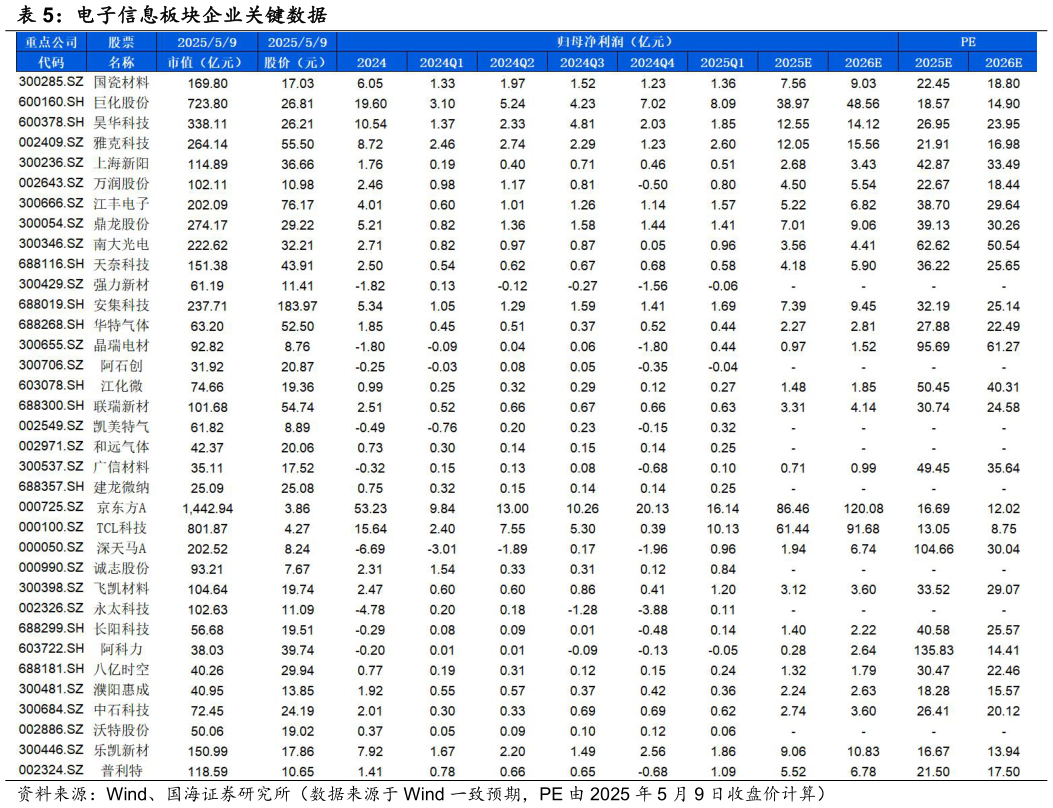The height and width of the screenshot is (808, 1053).
Task: Click stock code 002324.SZ in last row
Action: [50, 771]
